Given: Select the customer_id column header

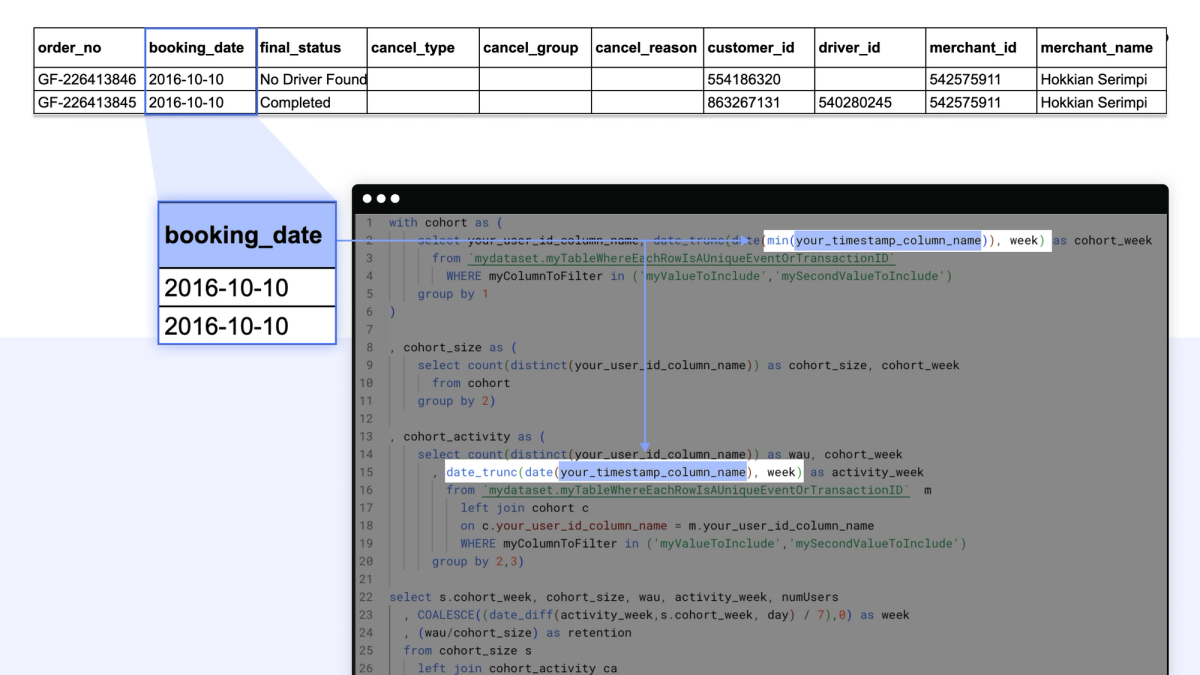Looking at the screenshot, I should click(751, 47).
